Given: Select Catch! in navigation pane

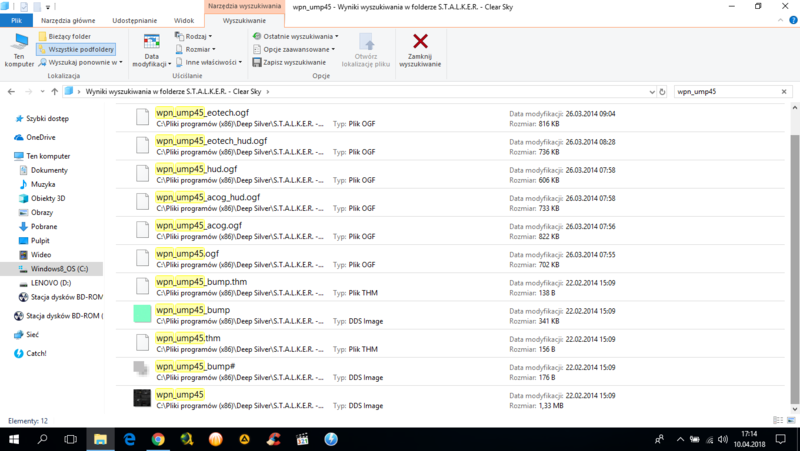Looking at the screenshot, I should (31, 353).
